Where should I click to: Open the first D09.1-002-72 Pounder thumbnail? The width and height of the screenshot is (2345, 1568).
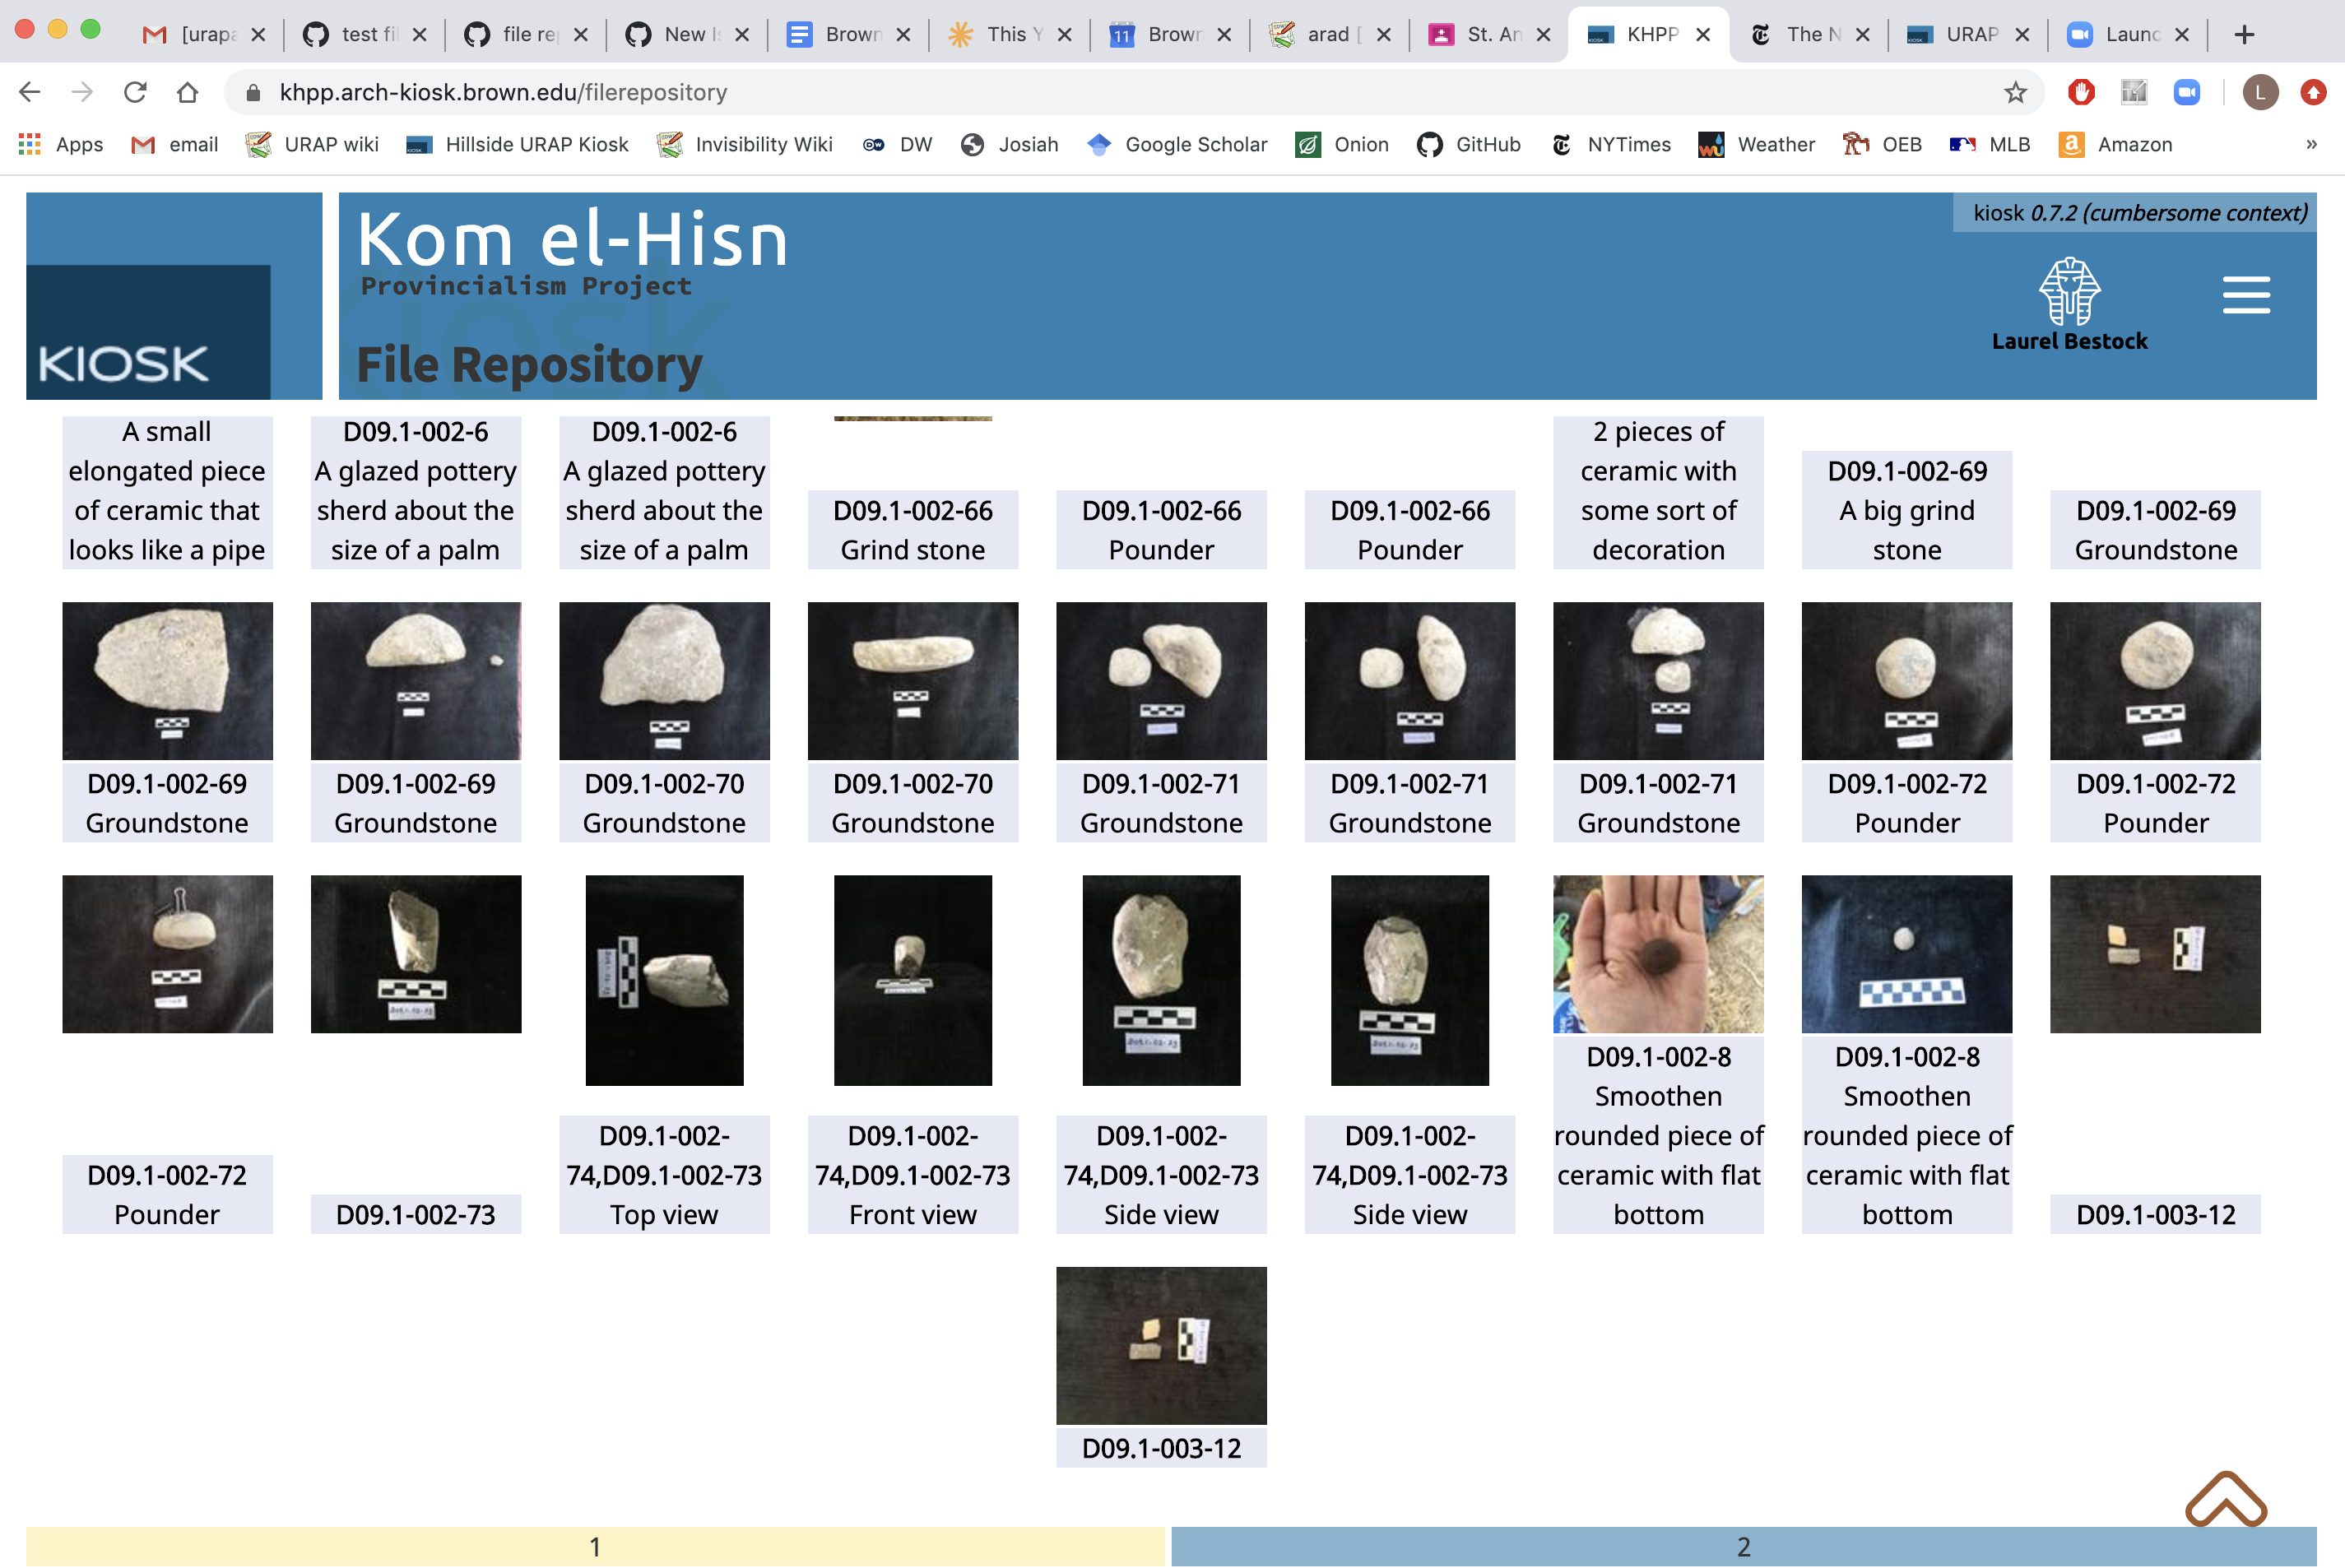(1906, 680)
